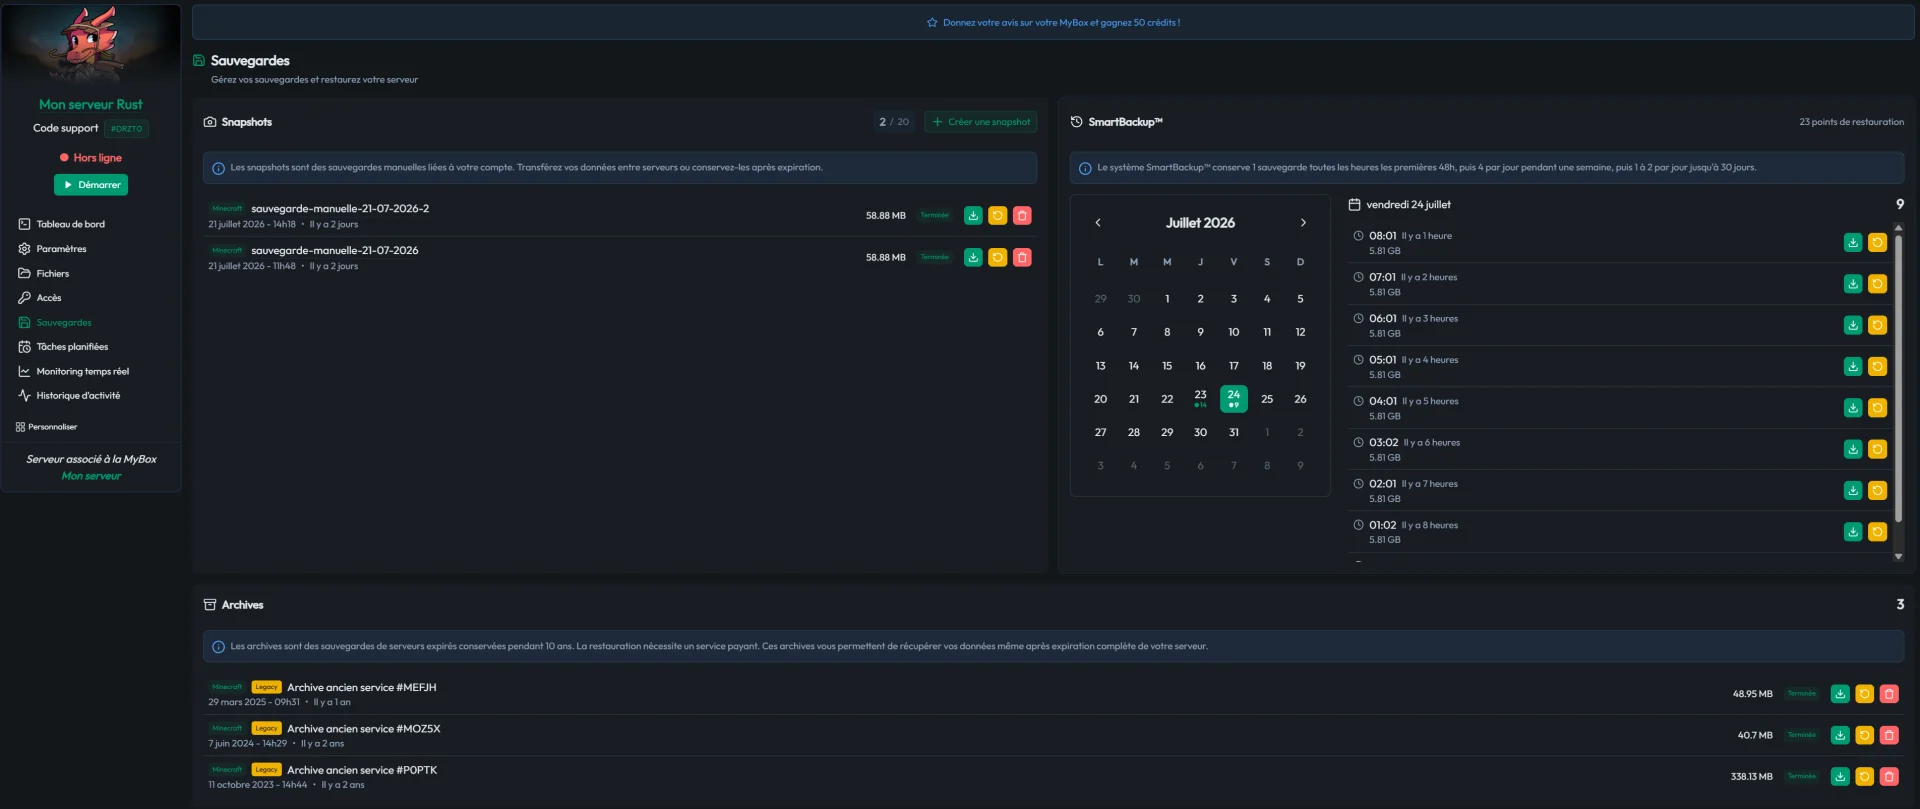This screenshot has height=809, width=1920.
Task: Select Sauvegardes in sidebar
Action: (91, 322)
